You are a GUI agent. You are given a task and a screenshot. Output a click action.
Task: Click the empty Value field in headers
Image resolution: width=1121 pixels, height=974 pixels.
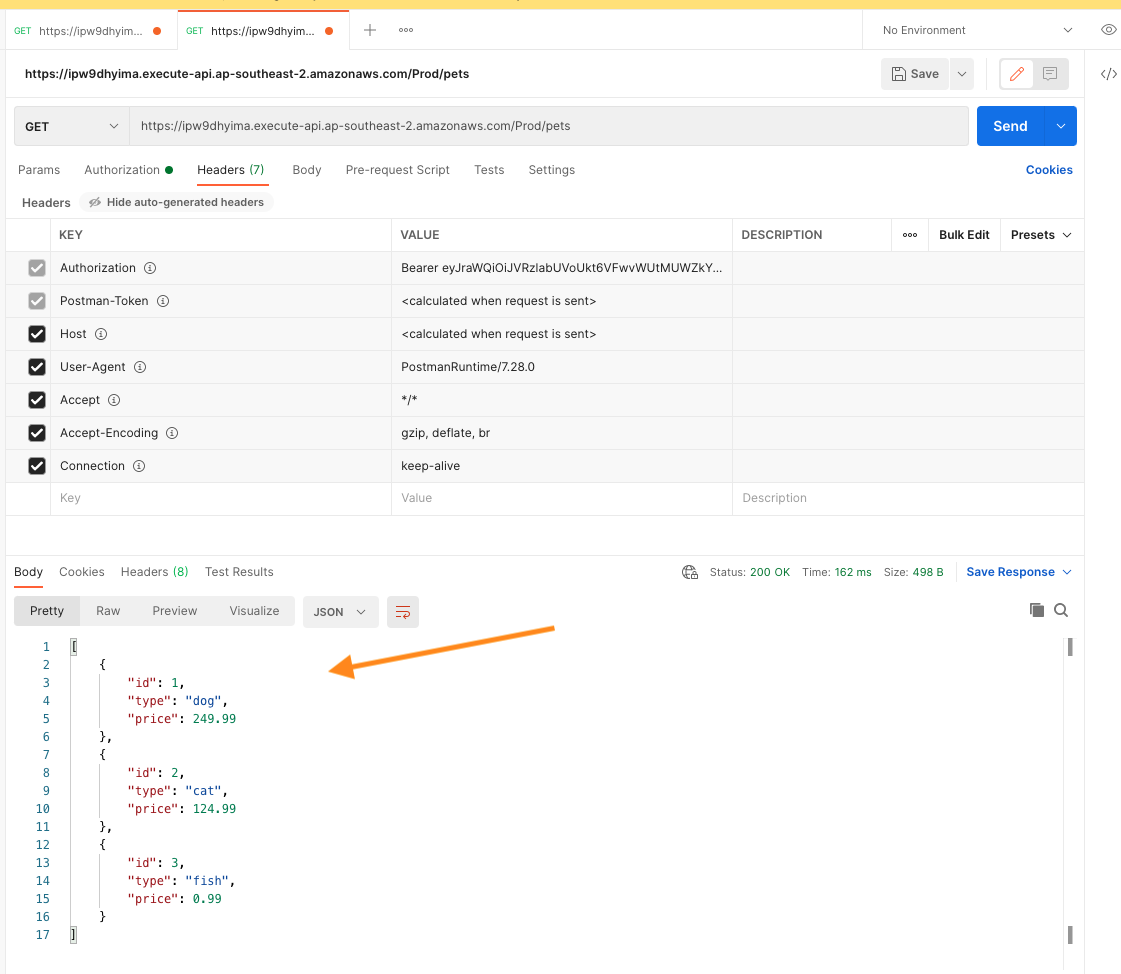point(561,498)
